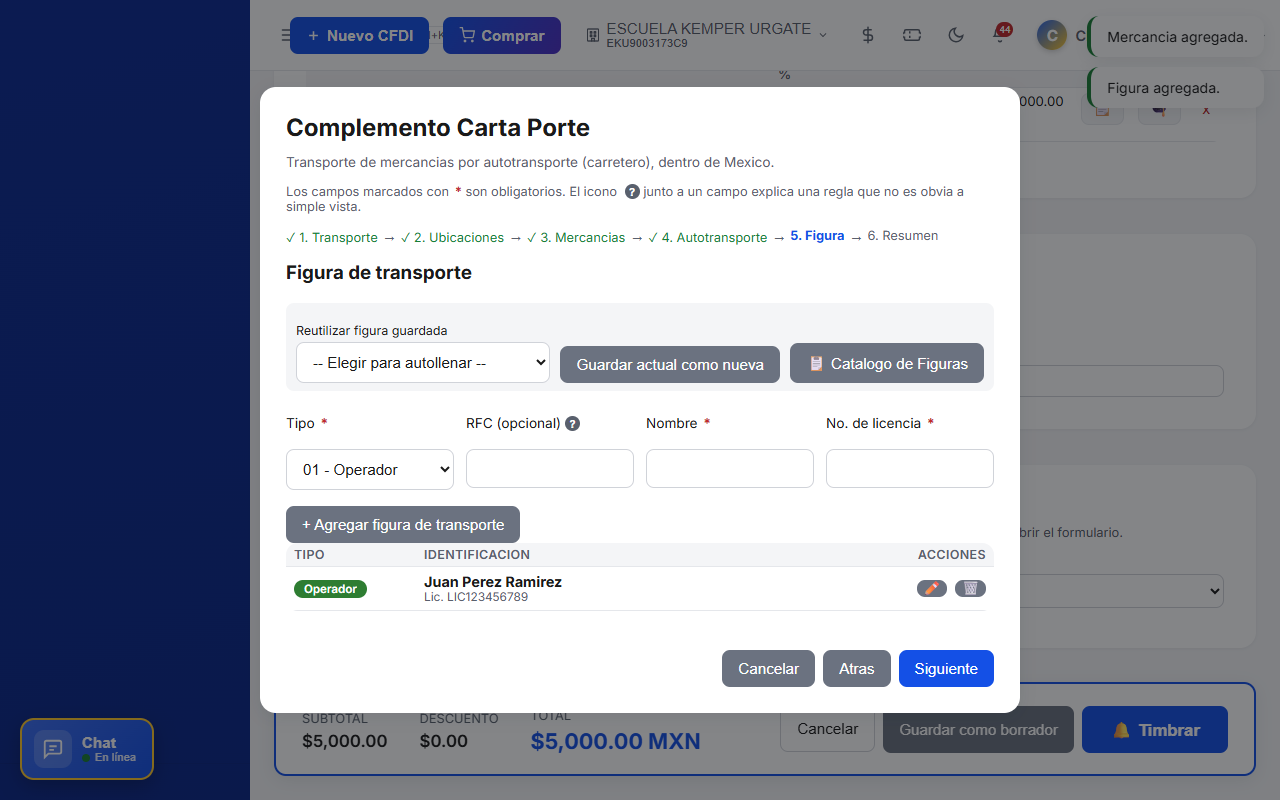
Task: Click the Nuevo CFDI button
Action: click(359, 36)
